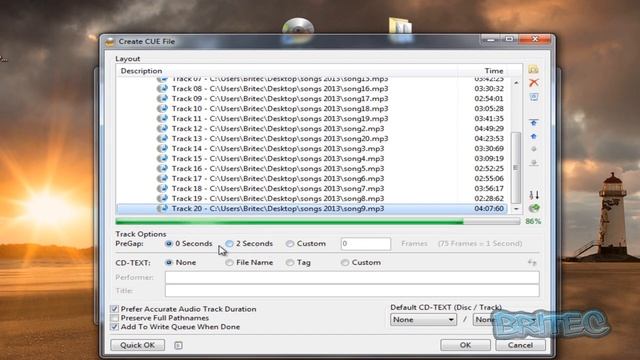Confirm with the OK button
Viewport: 640px width, 360px height.
465,345
